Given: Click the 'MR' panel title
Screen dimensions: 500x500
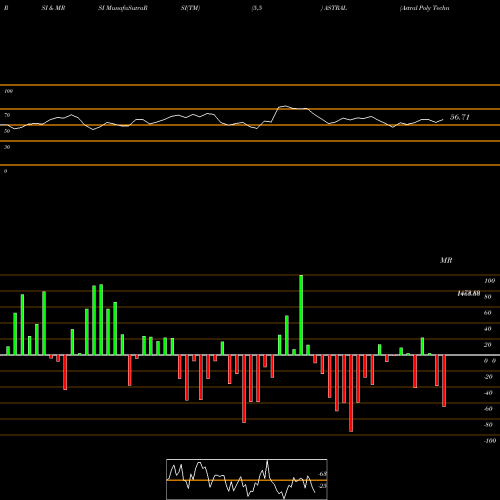Looking at the screenshot, I should [446, 260].
